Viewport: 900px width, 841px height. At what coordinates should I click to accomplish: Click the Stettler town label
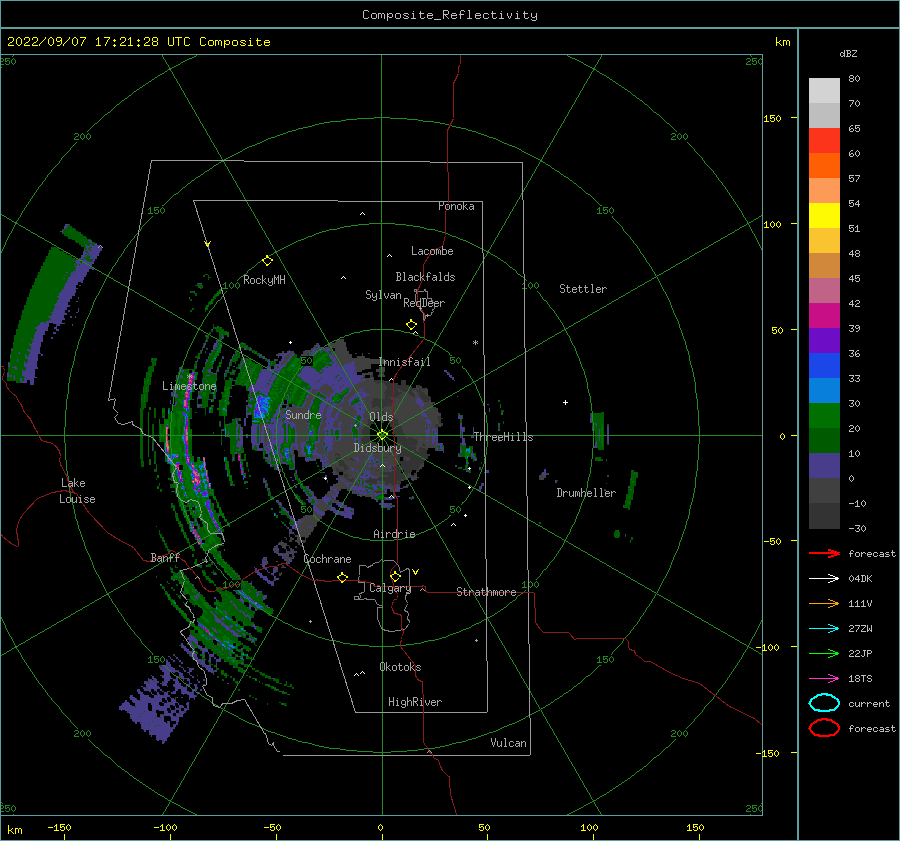pos(583,289)
